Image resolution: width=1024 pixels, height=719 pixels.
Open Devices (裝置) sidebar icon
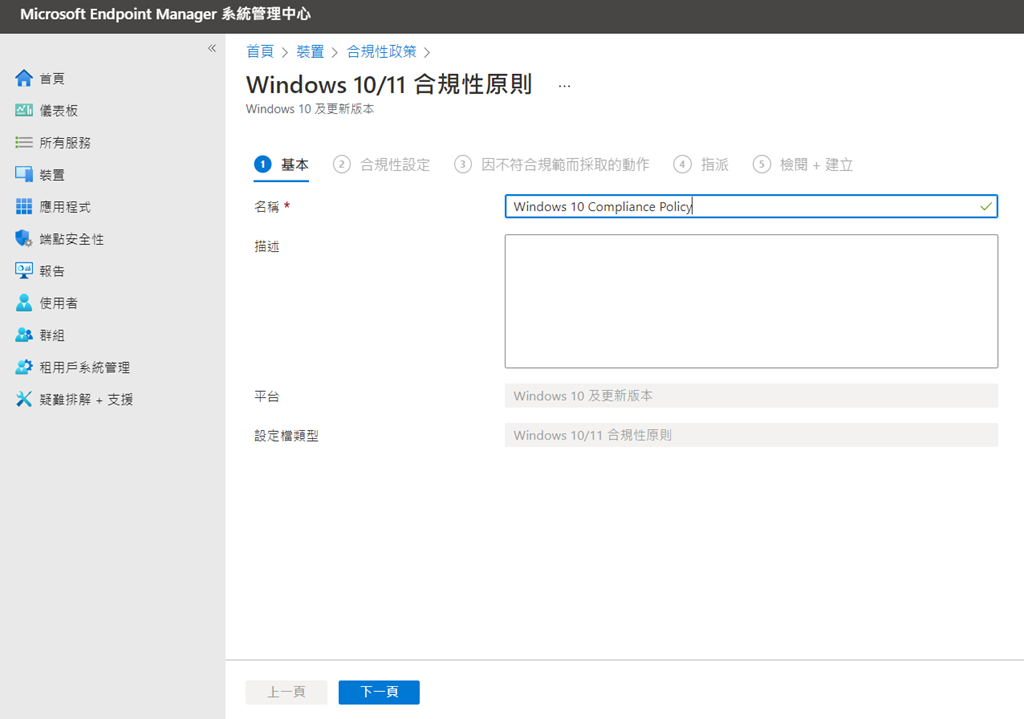[x=24, y=175]
